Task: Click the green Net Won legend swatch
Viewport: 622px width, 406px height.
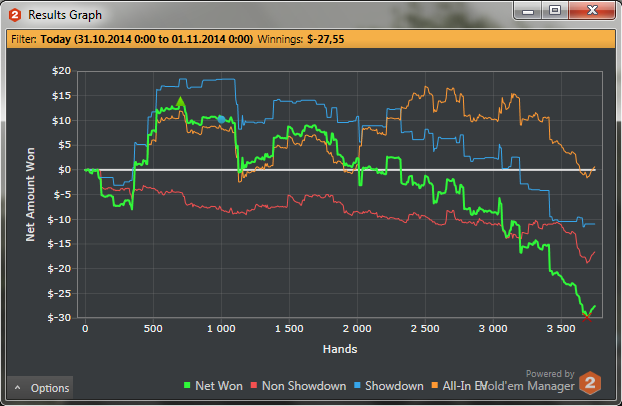Action: pos(187,385)
